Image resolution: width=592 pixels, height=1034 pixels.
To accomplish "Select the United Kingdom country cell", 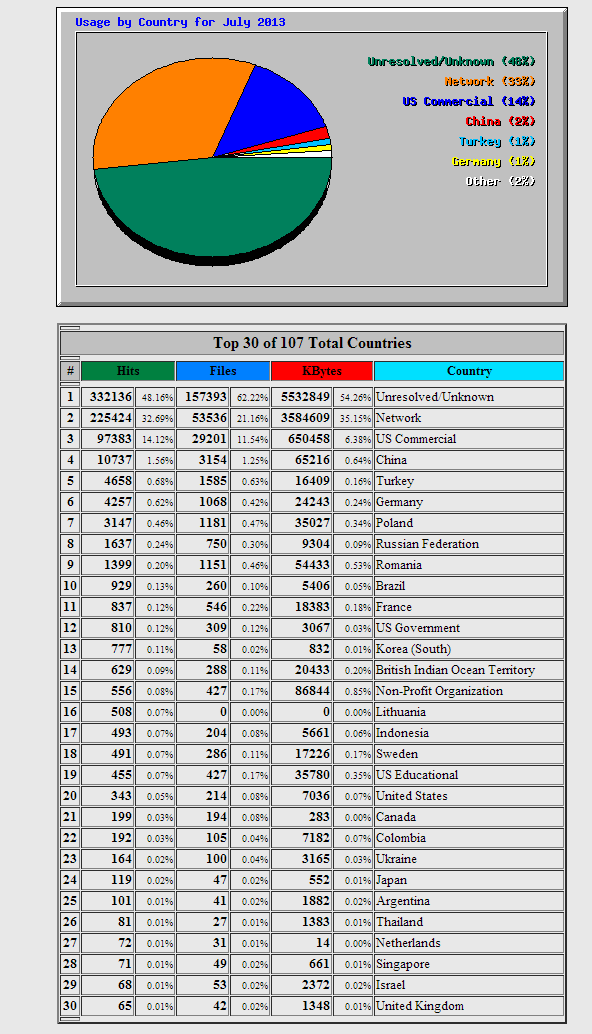I will click(469, 1006).
